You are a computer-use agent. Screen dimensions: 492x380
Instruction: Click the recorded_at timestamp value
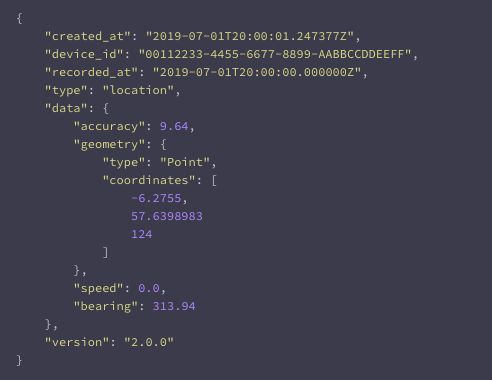[257, 72]
